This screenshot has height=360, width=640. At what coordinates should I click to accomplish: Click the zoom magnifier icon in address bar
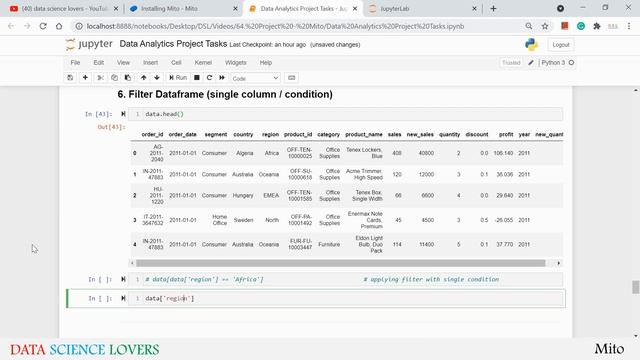tap(529, 26)
